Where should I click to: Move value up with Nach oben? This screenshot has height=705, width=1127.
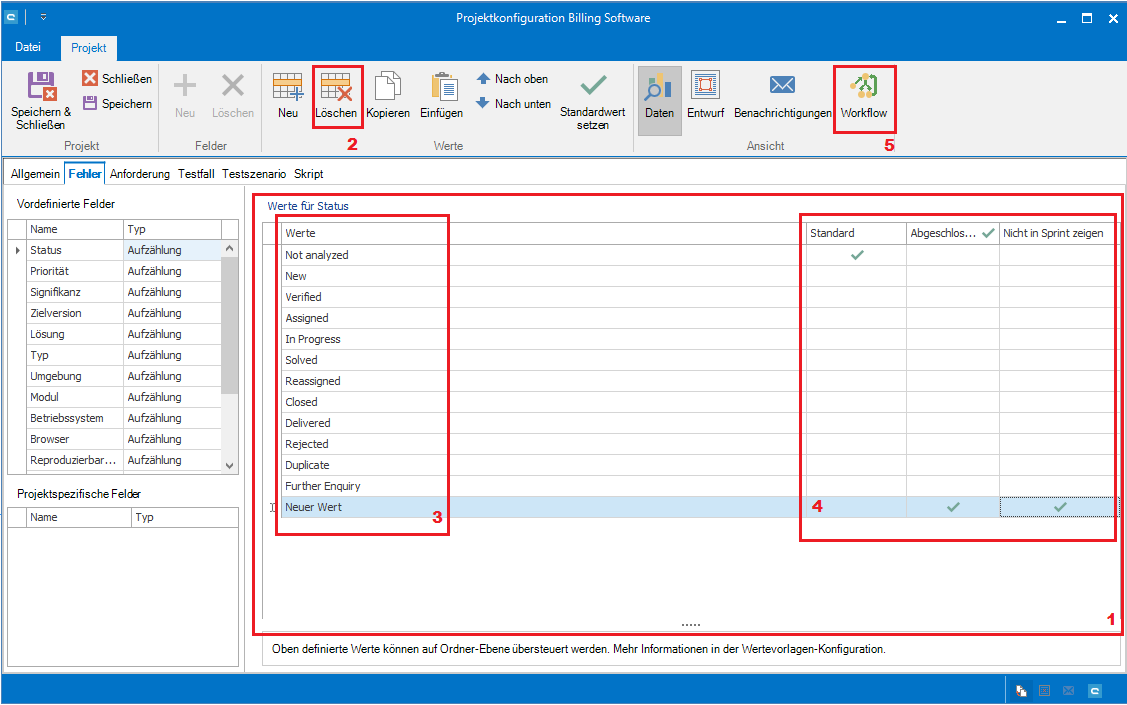[512, 79]
